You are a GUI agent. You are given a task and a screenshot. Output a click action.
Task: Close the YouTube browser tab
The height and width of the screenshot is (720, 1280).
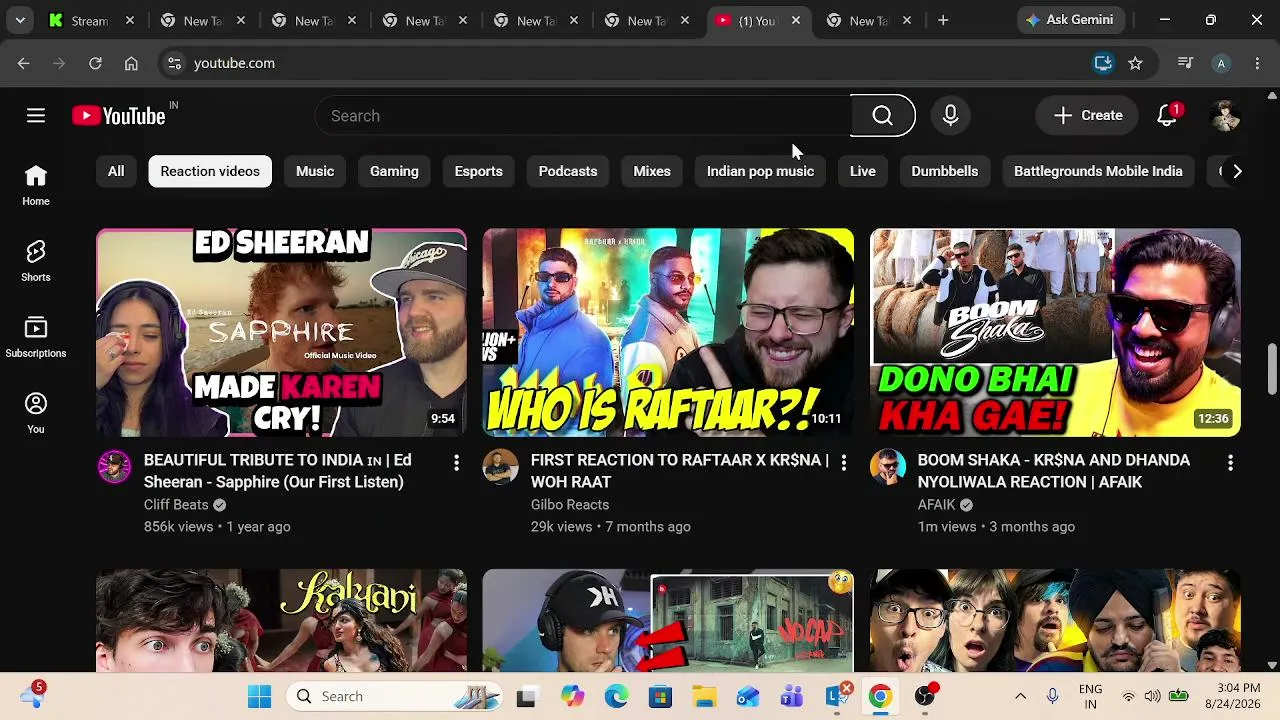pyautogui.click(x=795, y=20)
